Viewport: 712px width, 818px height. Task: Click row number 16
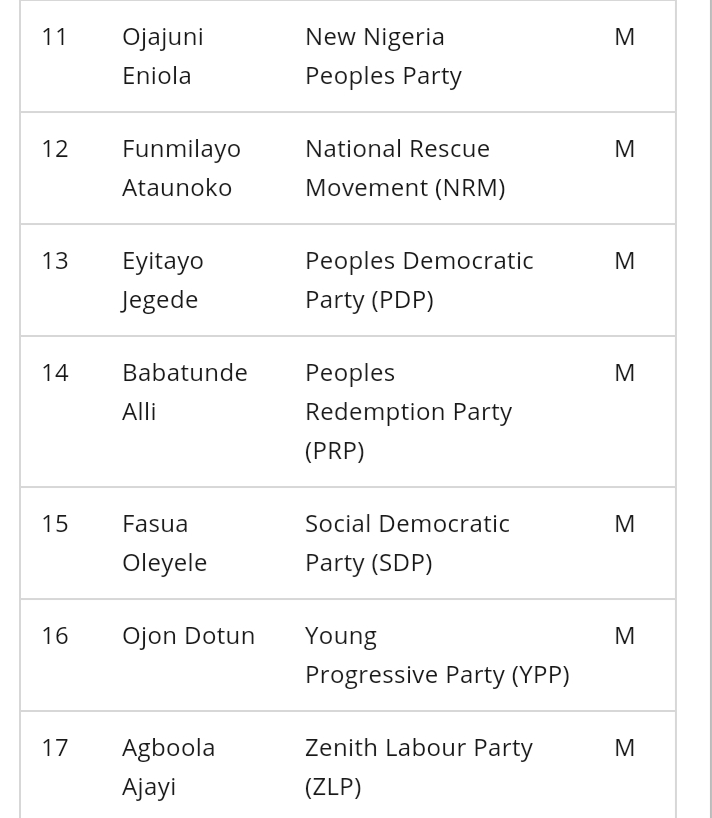55,636
